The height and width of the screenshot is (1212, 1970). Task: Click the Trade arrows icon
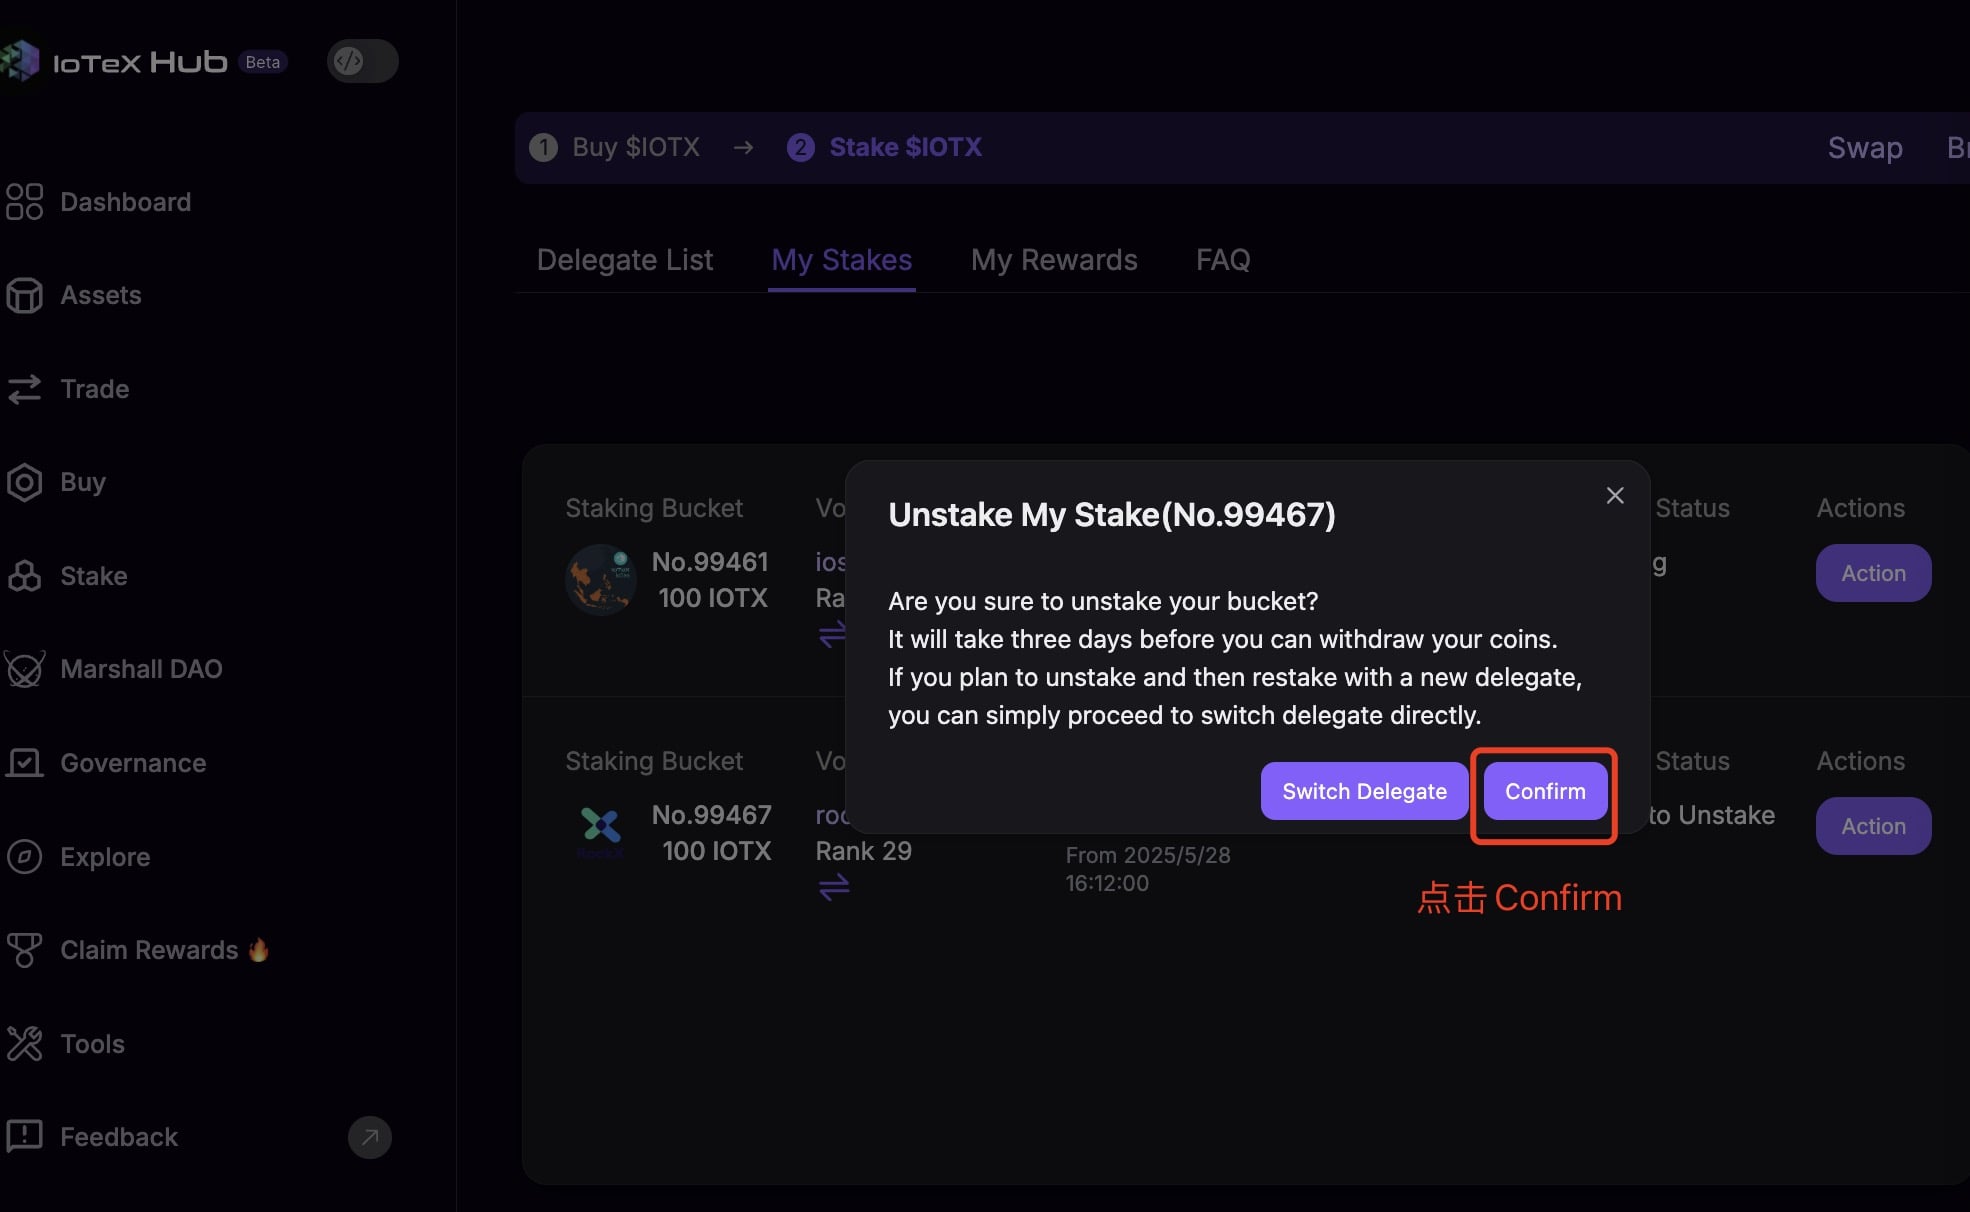coord(24,389)
